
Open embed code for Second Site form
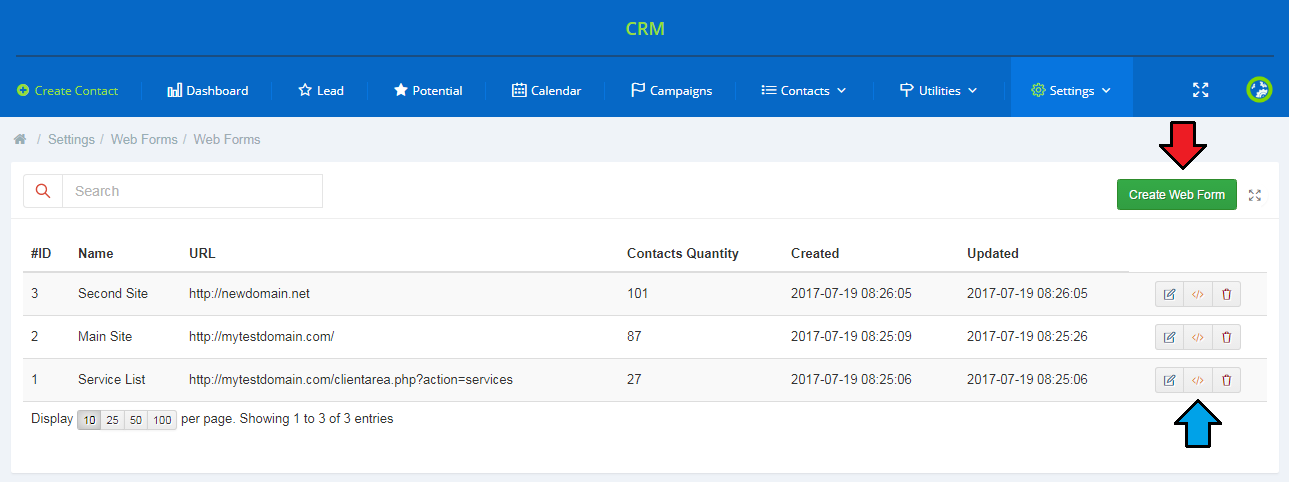[1197, 294]
